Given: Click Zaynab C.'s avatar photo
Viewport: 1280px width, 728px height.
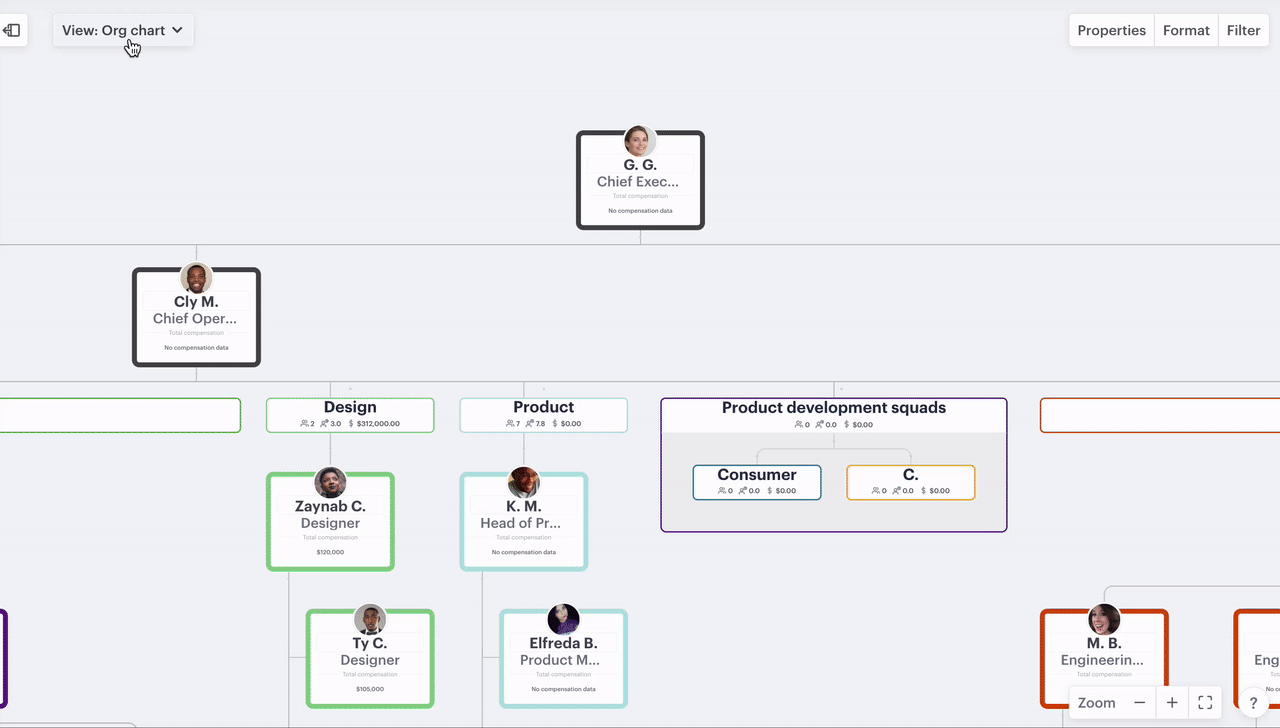Looking at the screenshot, I should coord(330,483).
